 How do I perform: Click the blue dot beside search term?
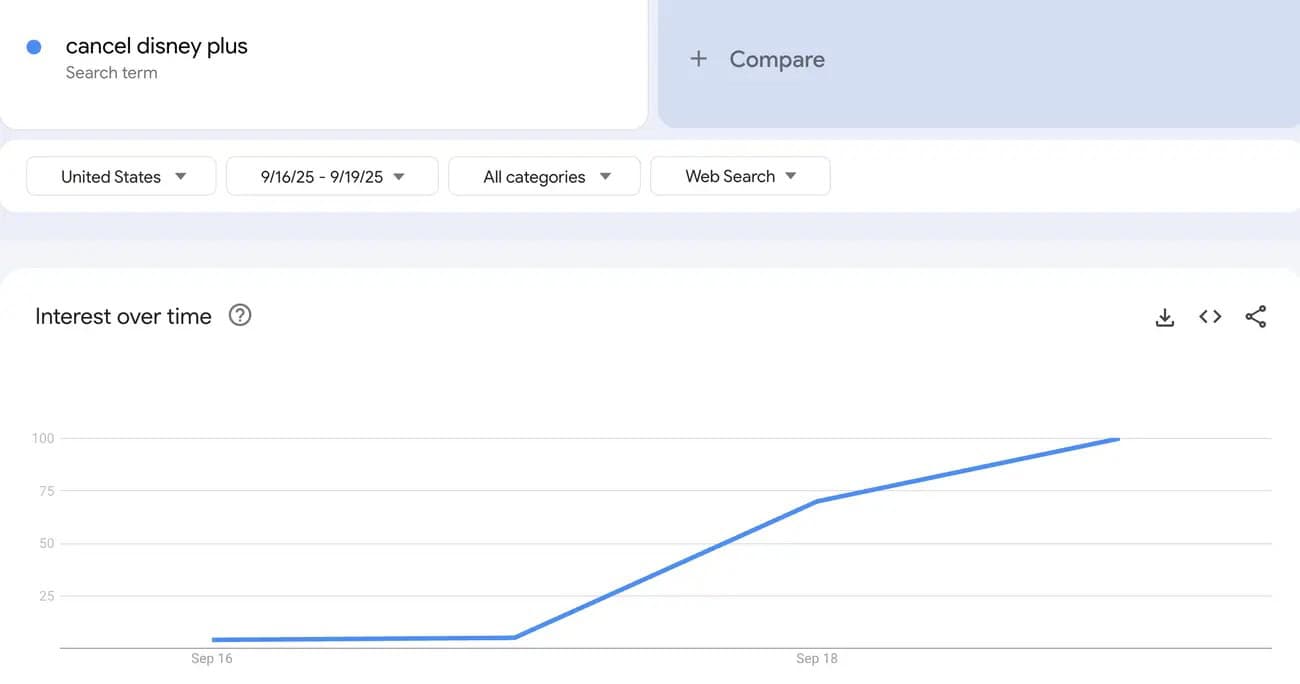(x=34, y=47)
